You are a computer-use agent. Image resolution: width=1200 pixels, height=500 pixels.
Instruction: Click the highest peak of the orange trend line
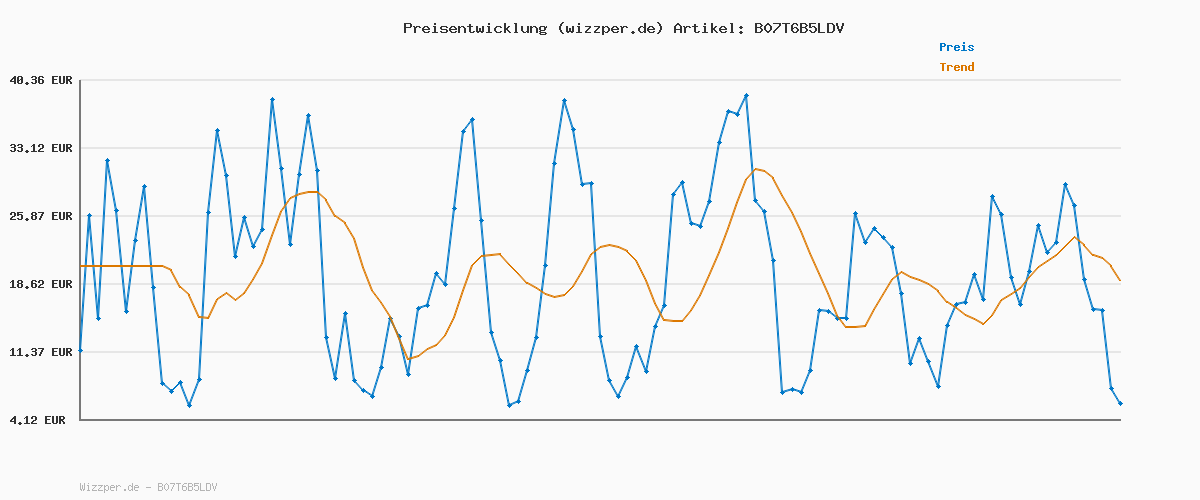pos(756,169)
